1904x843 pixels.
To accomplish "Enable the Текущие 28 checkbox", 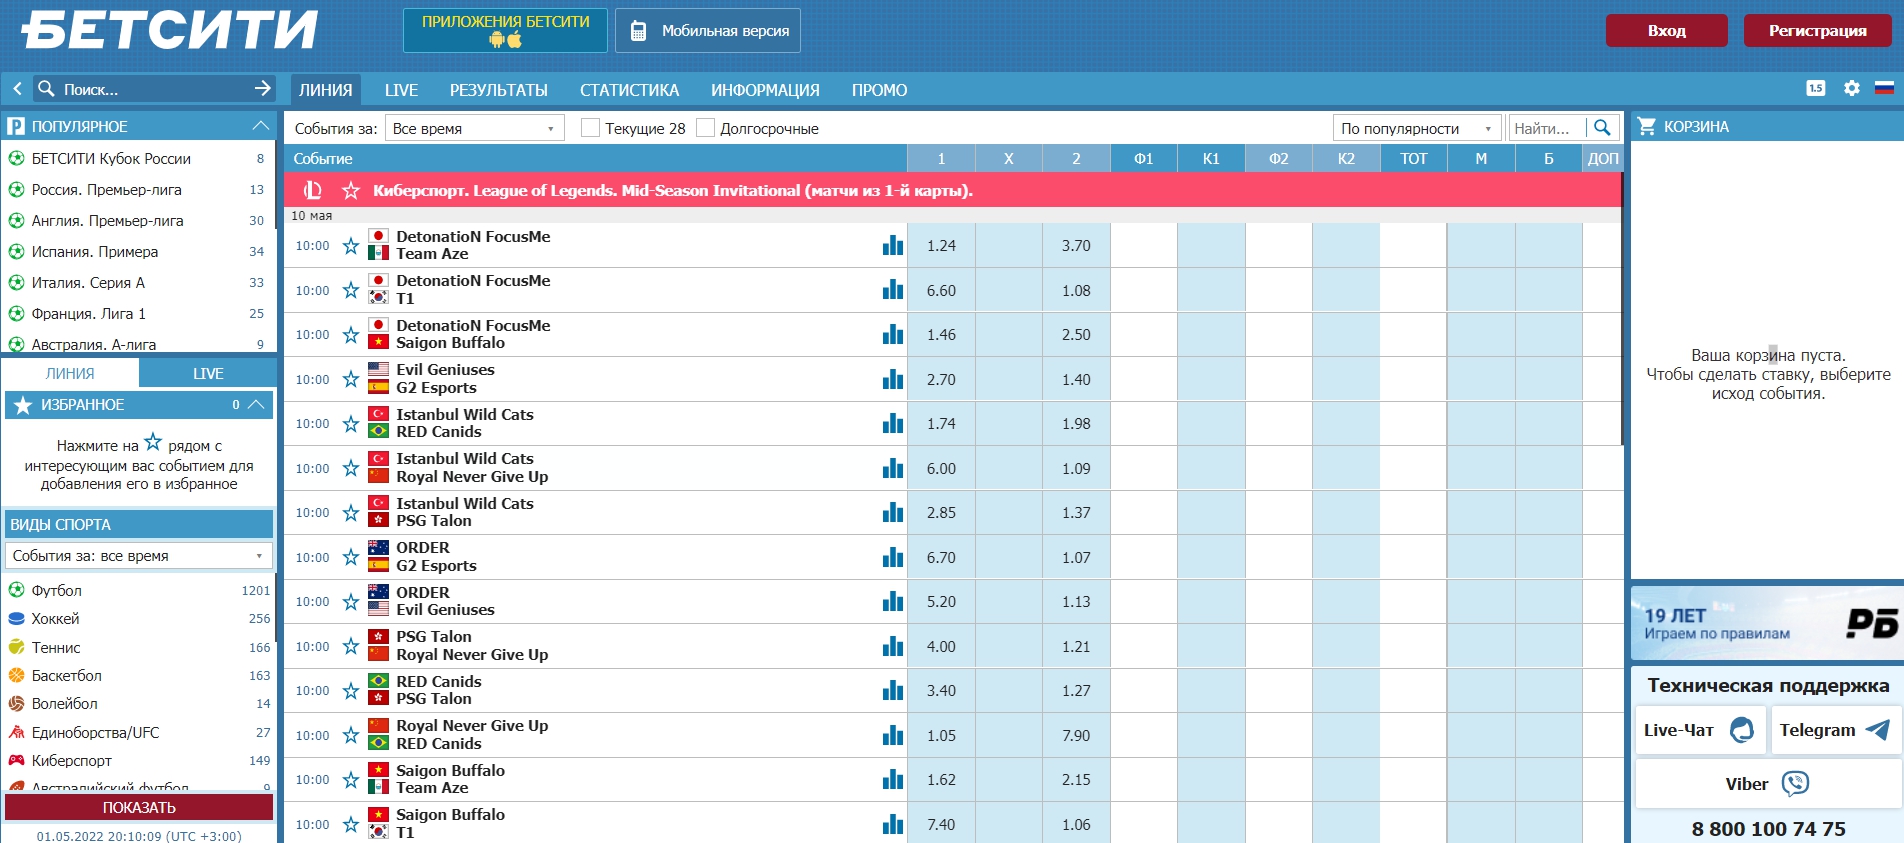I will (591, 128).
